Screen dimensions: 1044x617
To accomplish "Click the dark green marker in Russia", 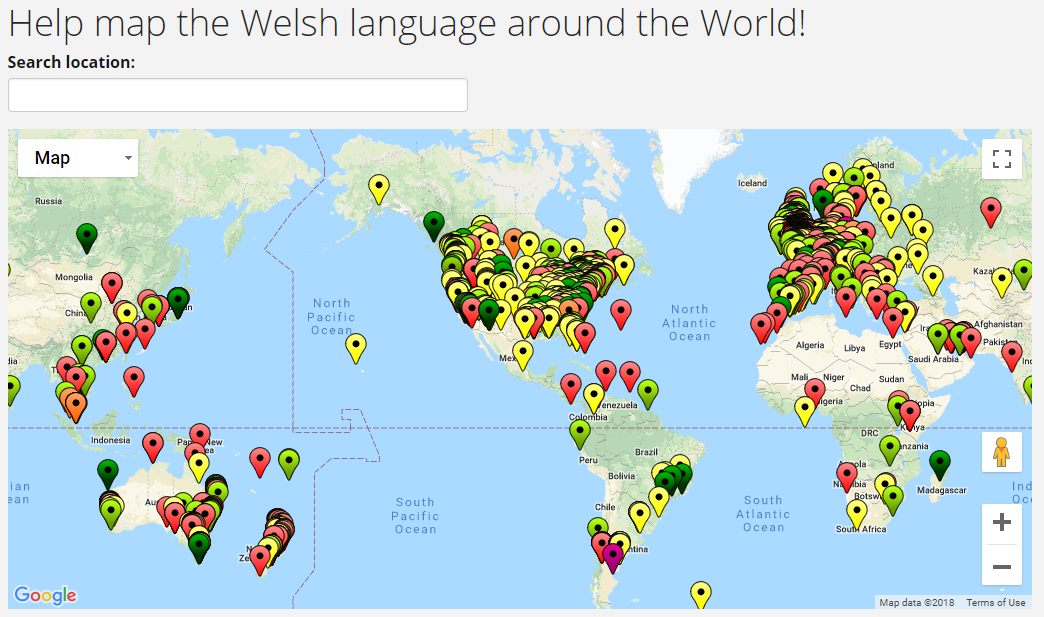I will coord(87,235).
